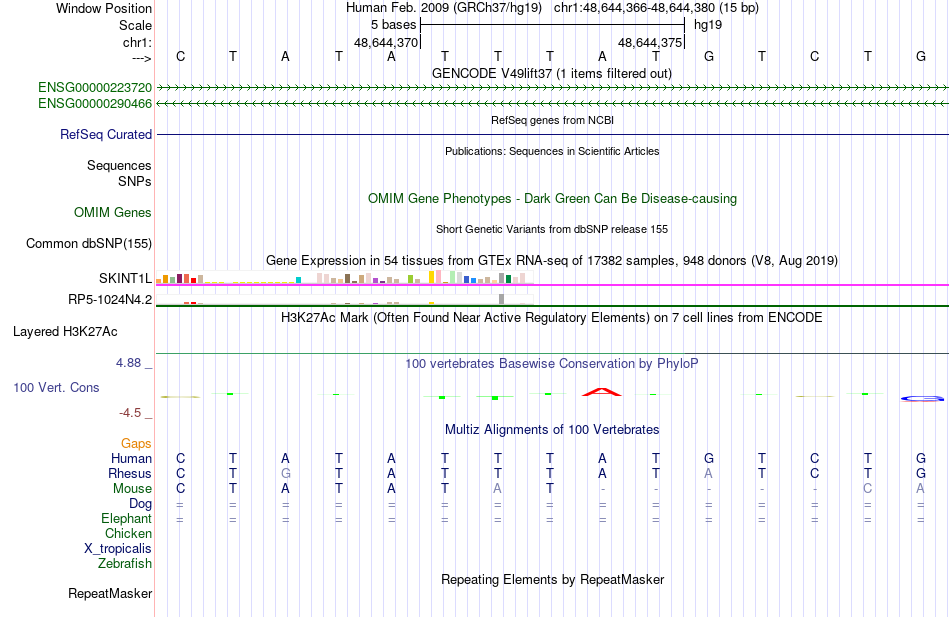Screen dimensions: 950x617
Task: Select the Mouse alignment row label
Action: point(132,489)
